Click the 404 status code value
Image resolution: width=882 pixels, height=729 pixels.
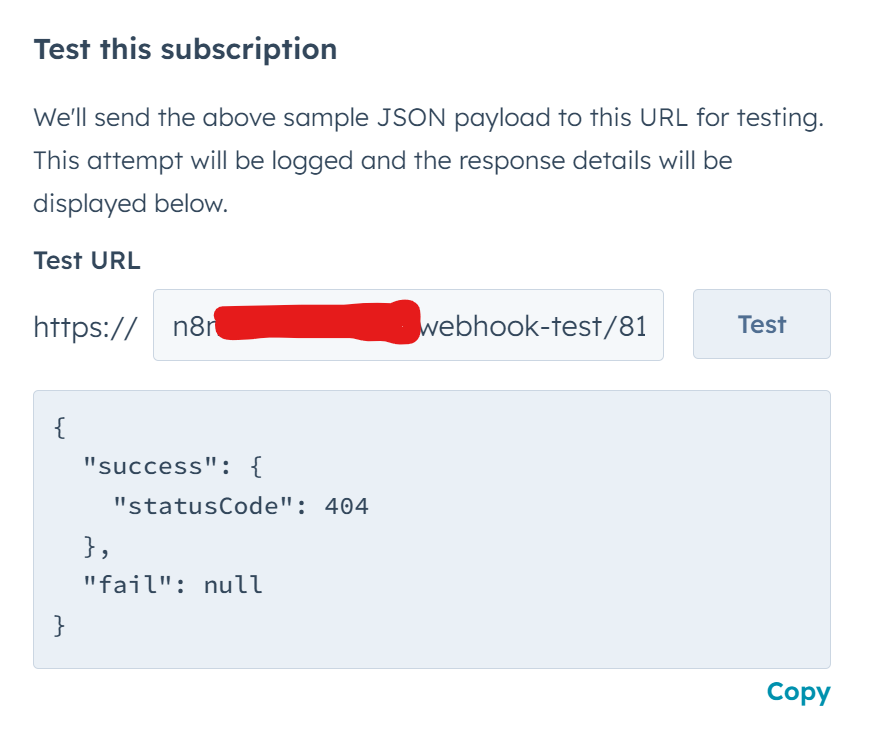(346, 506)
